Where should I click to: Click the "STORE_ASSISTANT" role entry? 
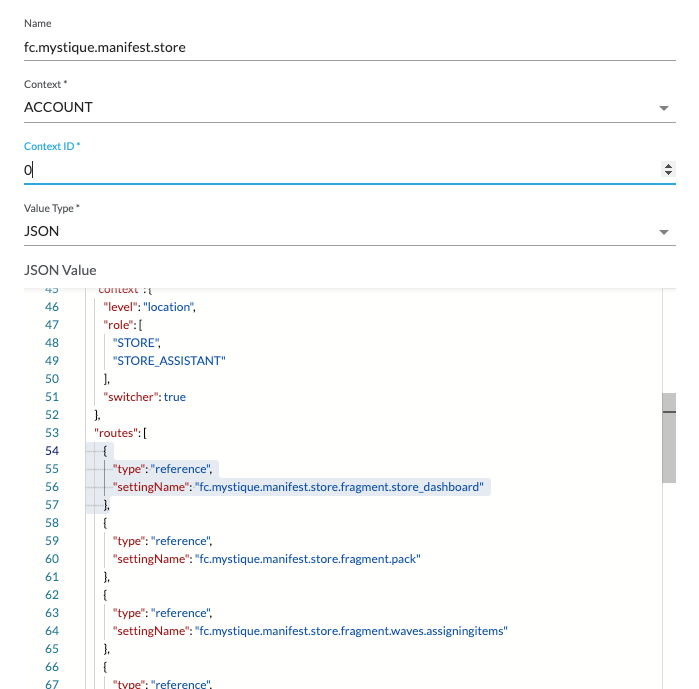[x=169, y=361]
